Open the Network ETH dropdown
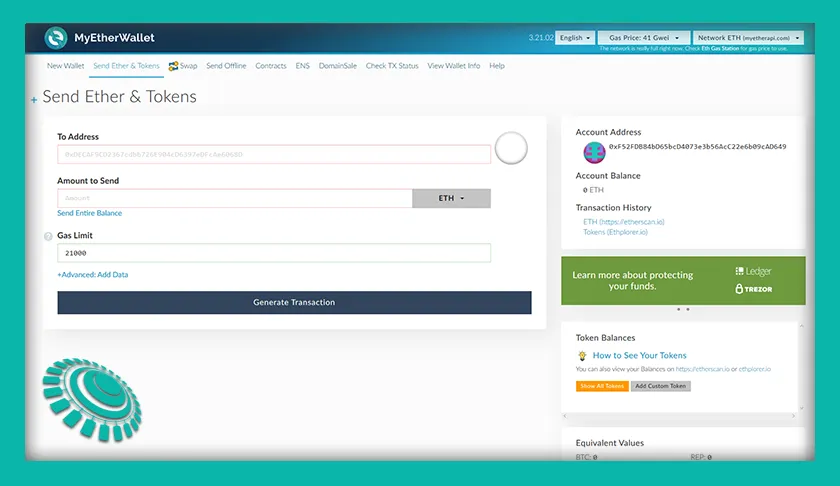 pos(748,38)
